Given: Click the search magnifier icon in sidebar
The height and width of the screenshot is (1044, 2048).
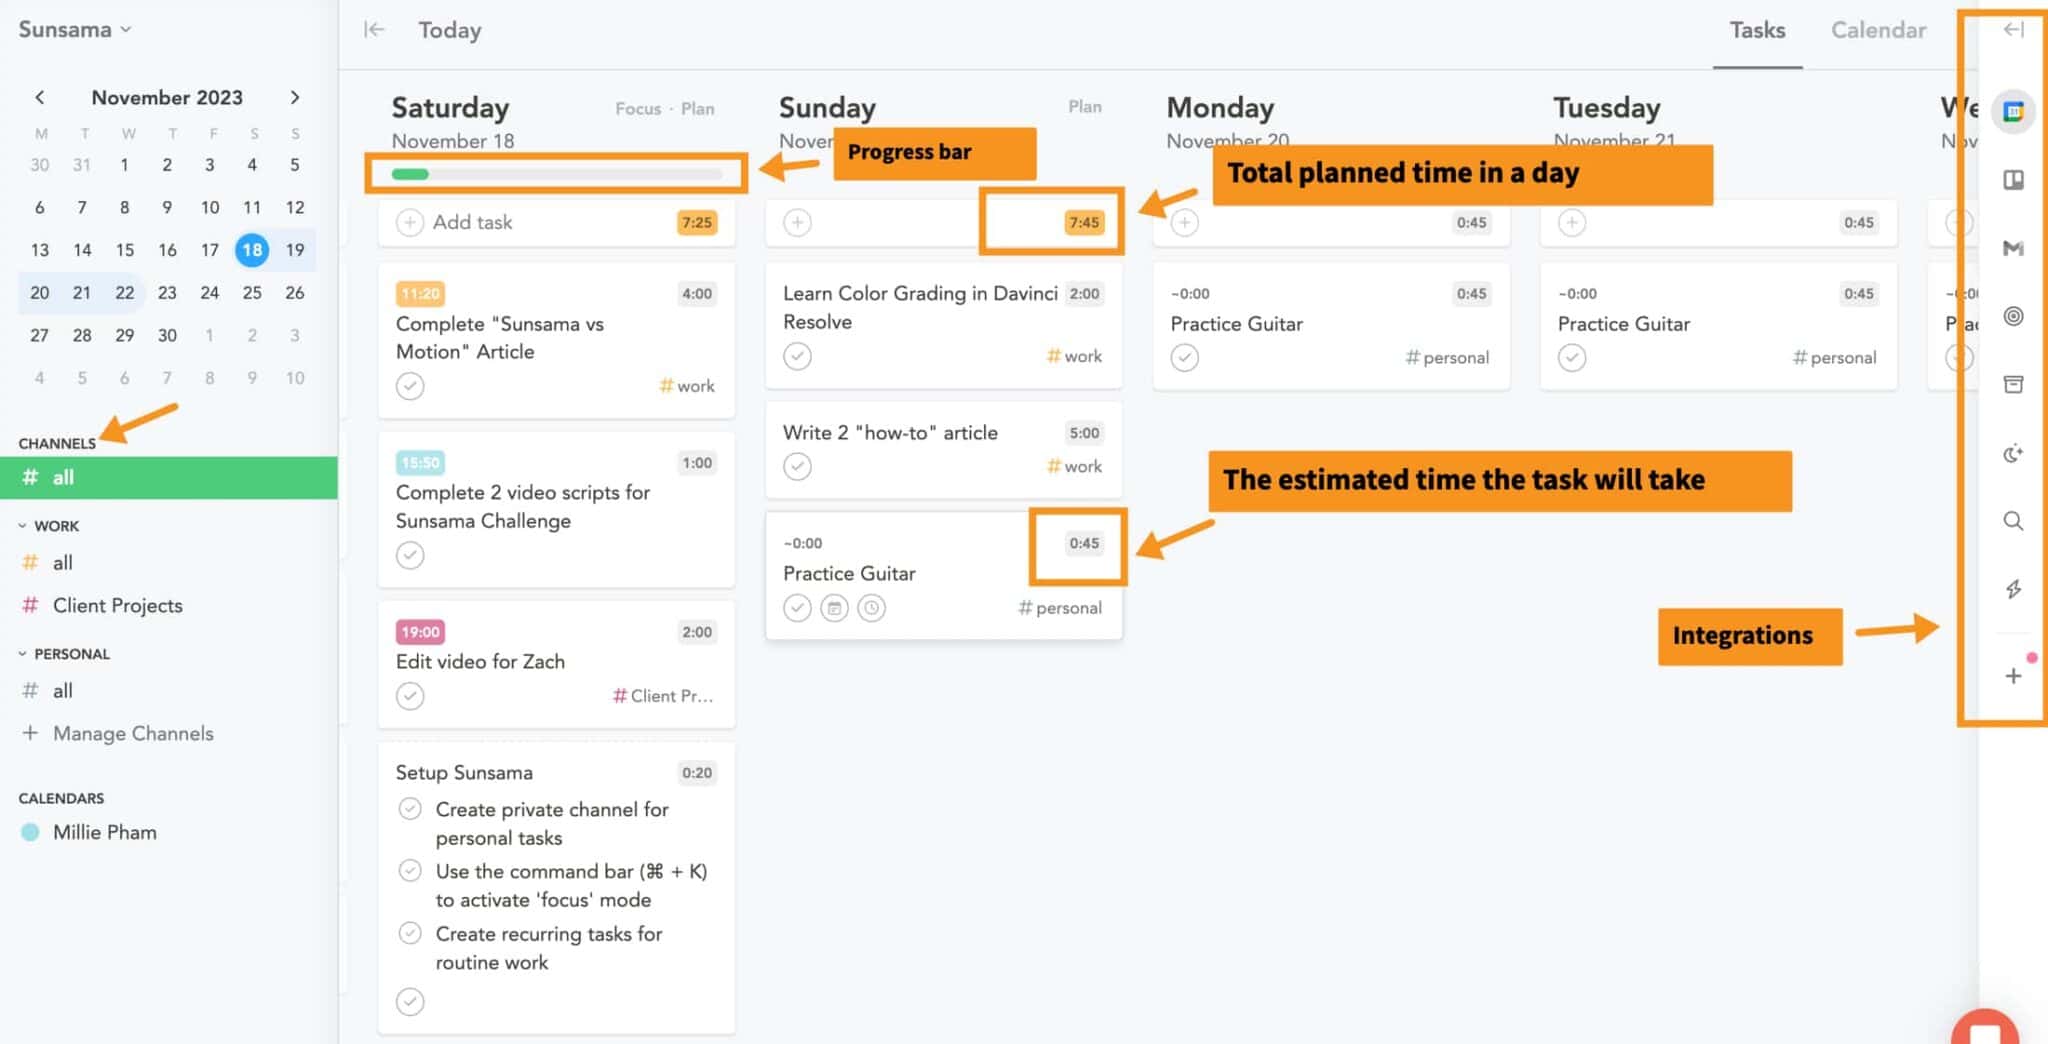Looking at the screenshot, I should tap(2013, 521).
